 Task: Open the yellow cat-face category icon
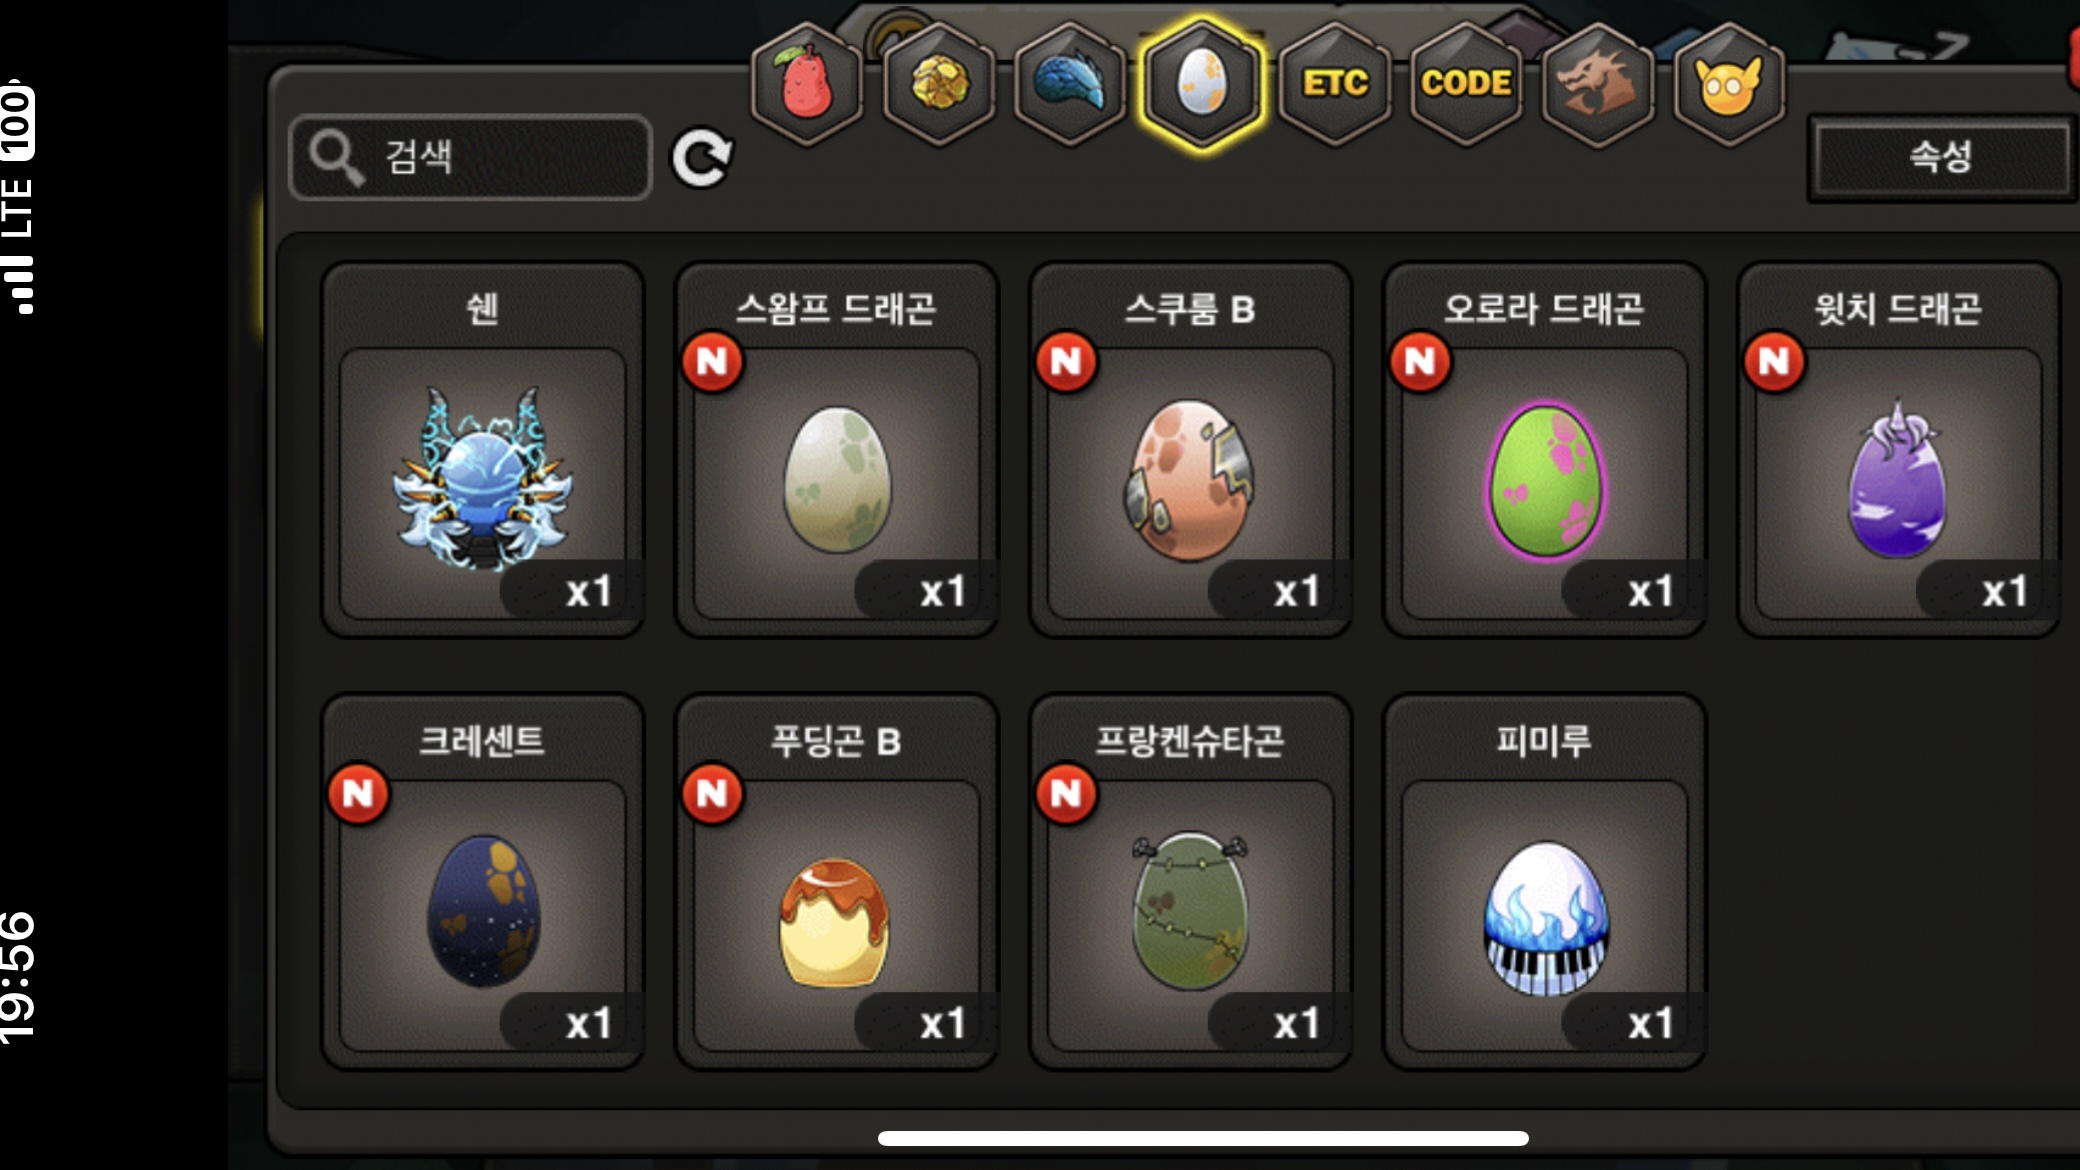(x=1729, y=84)
